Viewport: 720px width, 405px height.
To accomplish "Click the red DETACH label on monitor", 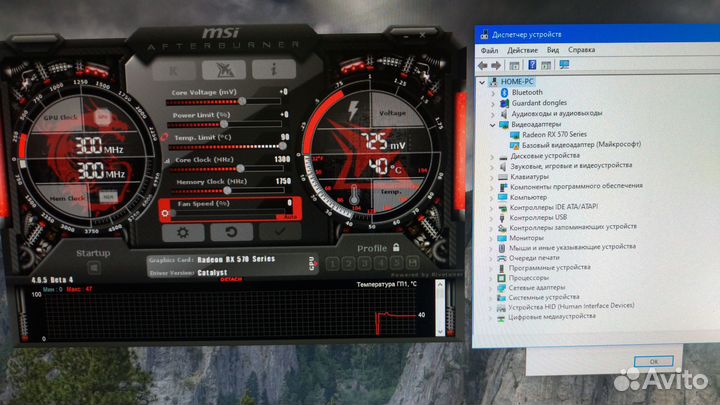I will pyautogui.click(x=231, y=279).
